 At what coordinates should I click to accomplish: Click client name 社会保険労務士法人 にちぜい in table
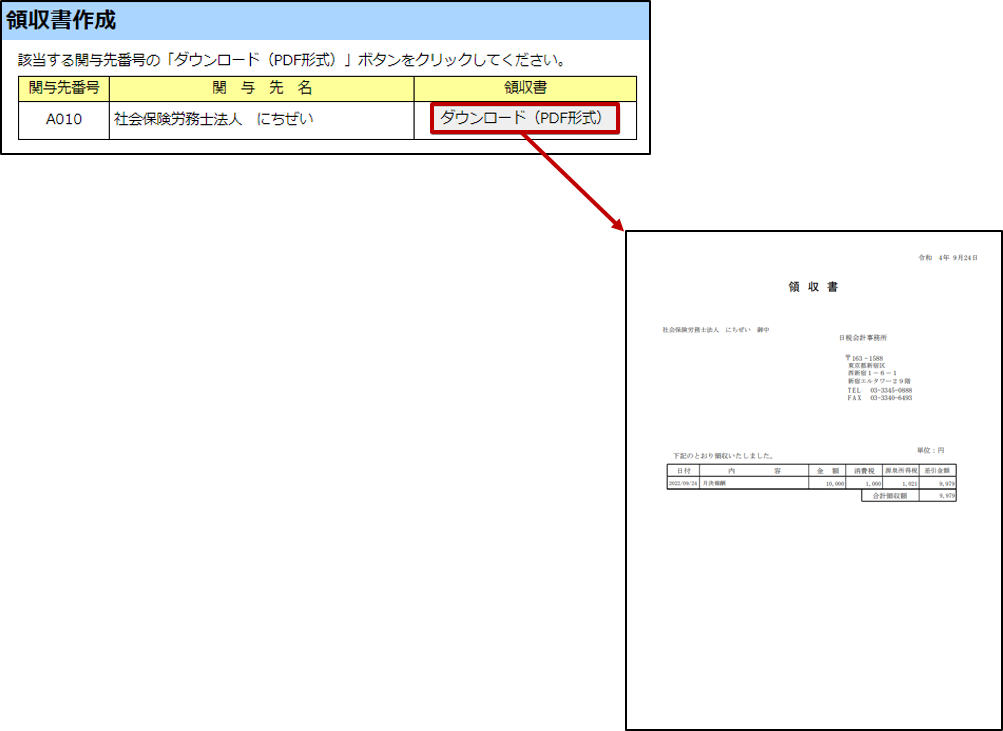tap(213, 119)
